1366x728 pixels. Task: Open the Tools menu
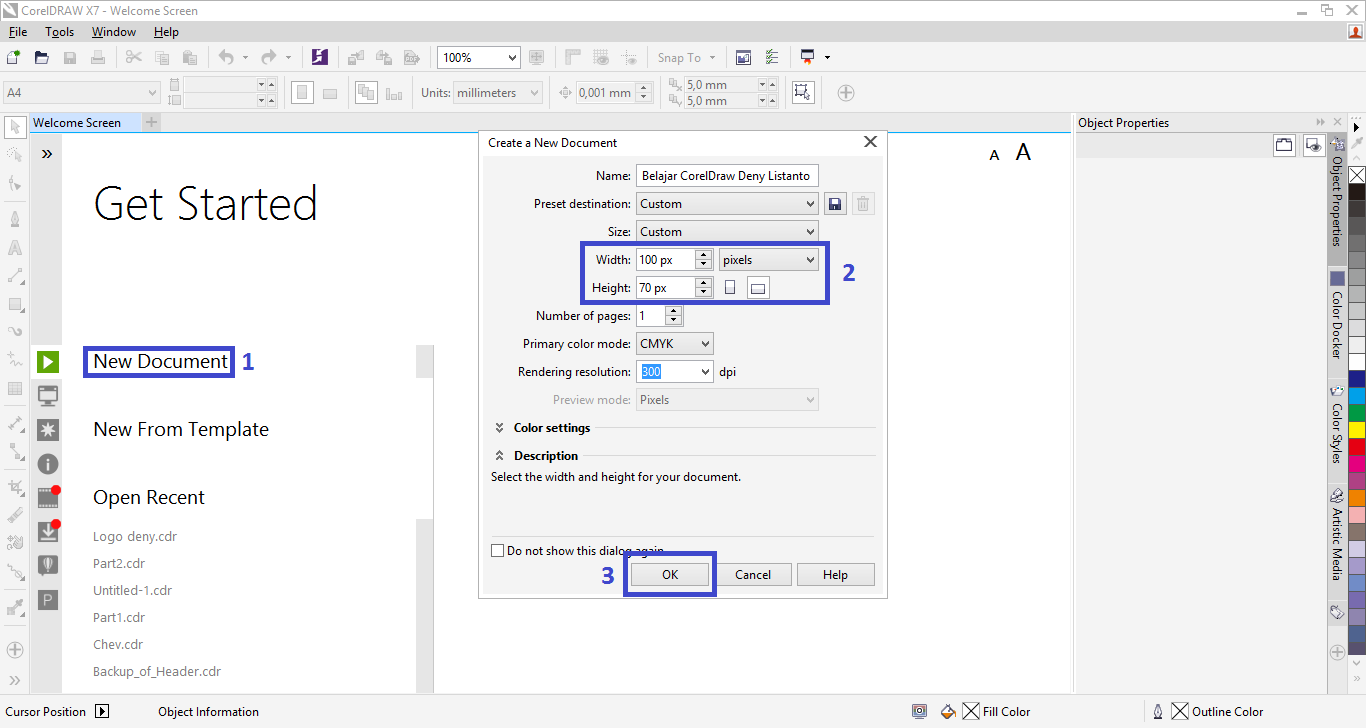[x=60, y=32]
